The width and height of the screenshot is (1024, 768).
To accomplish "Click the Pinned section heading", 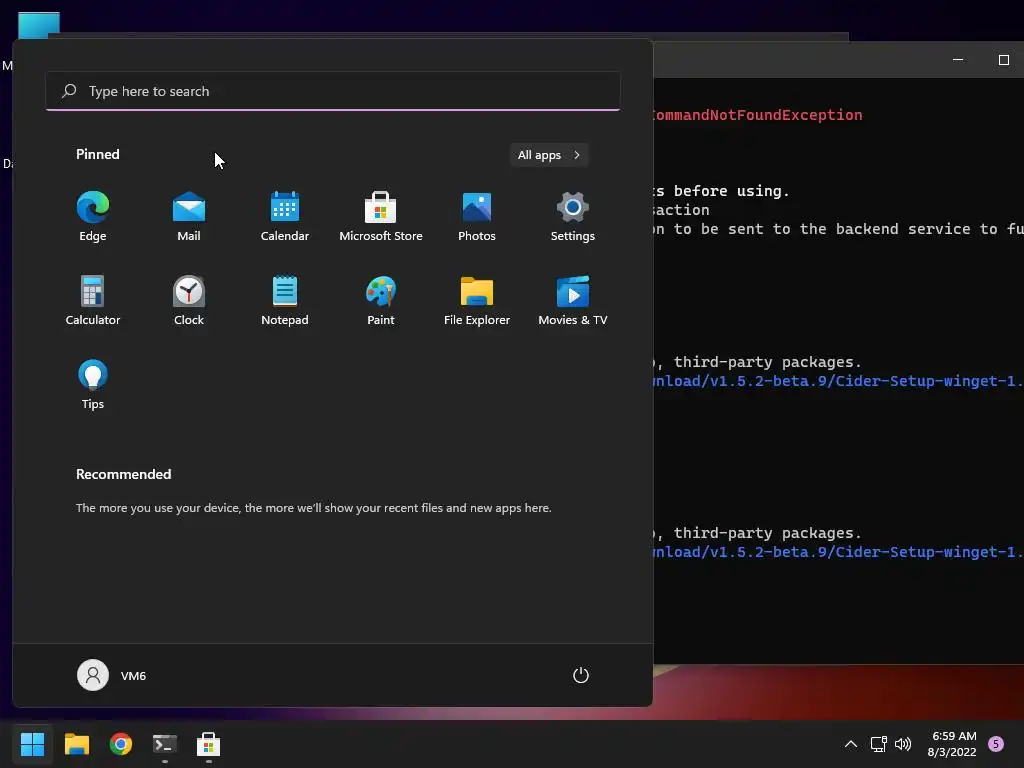I will [x=98, y=154].
